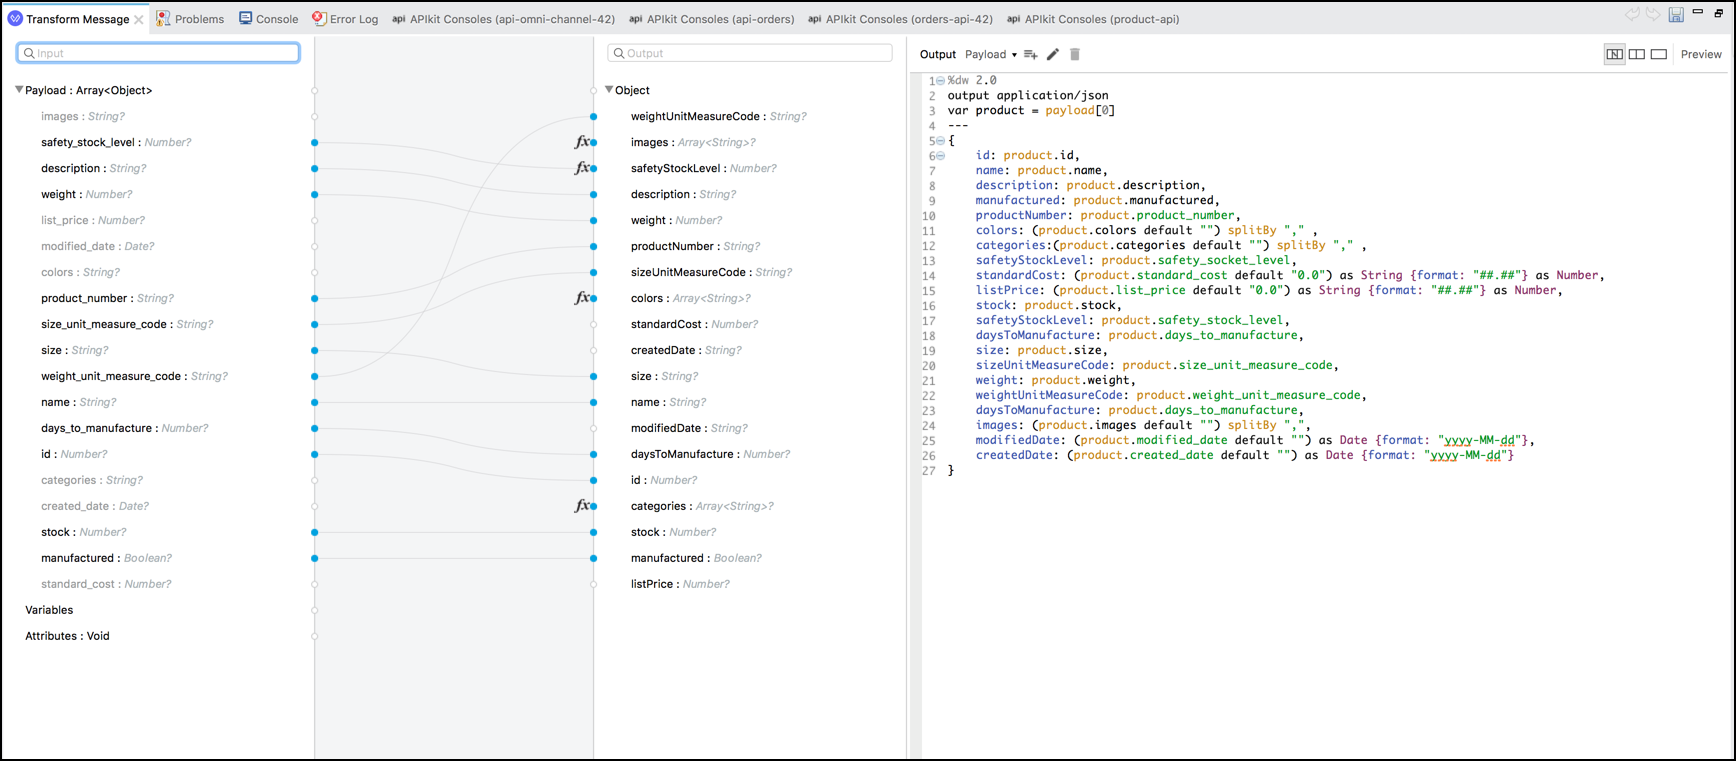The width and height of the screenshot is (1736, 761).
Task: Open APIkit Consoles (api-orders) tab
Action: tap(712, 18)
